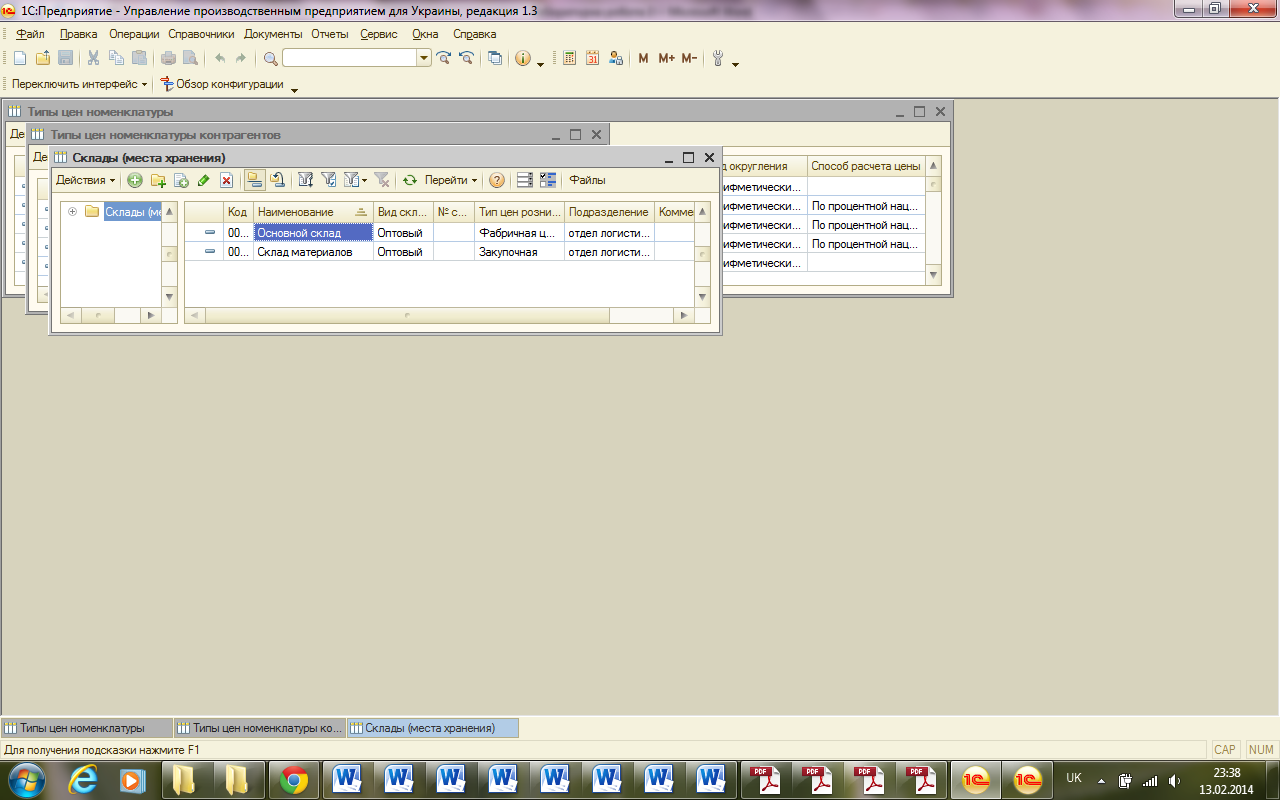Click the refresh list icon in Склады
This screenshot has height=800, width=1280.
coord(409,180)
